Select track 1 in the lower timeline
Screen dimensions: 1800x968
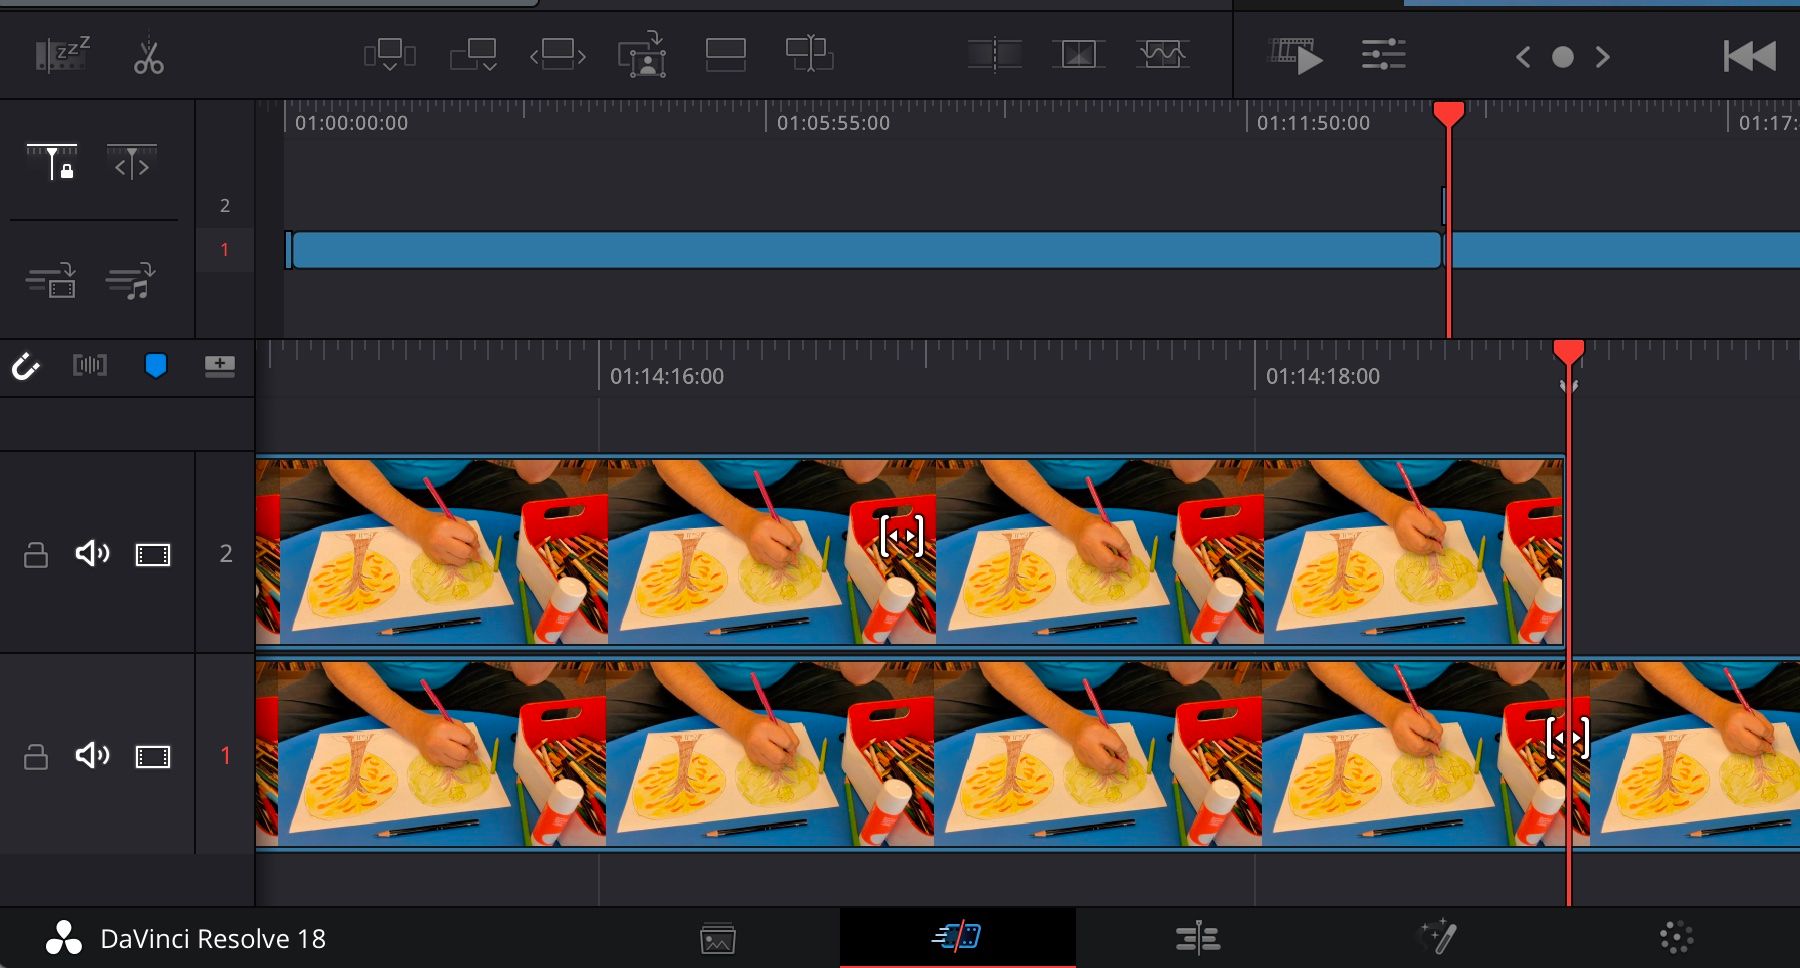coord(226,756)
